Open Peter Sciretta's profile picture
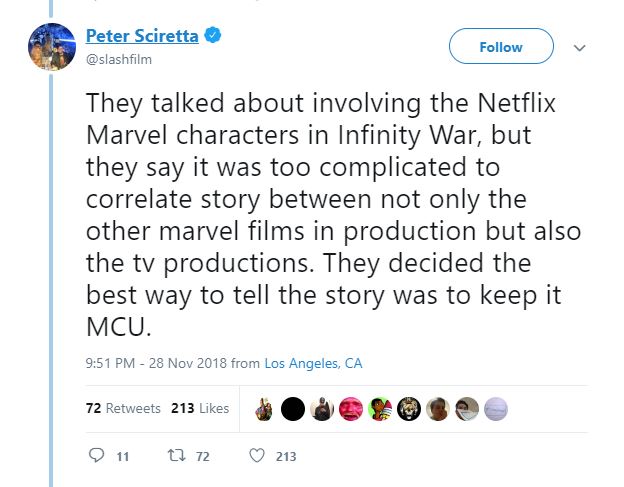 point(51,47)
